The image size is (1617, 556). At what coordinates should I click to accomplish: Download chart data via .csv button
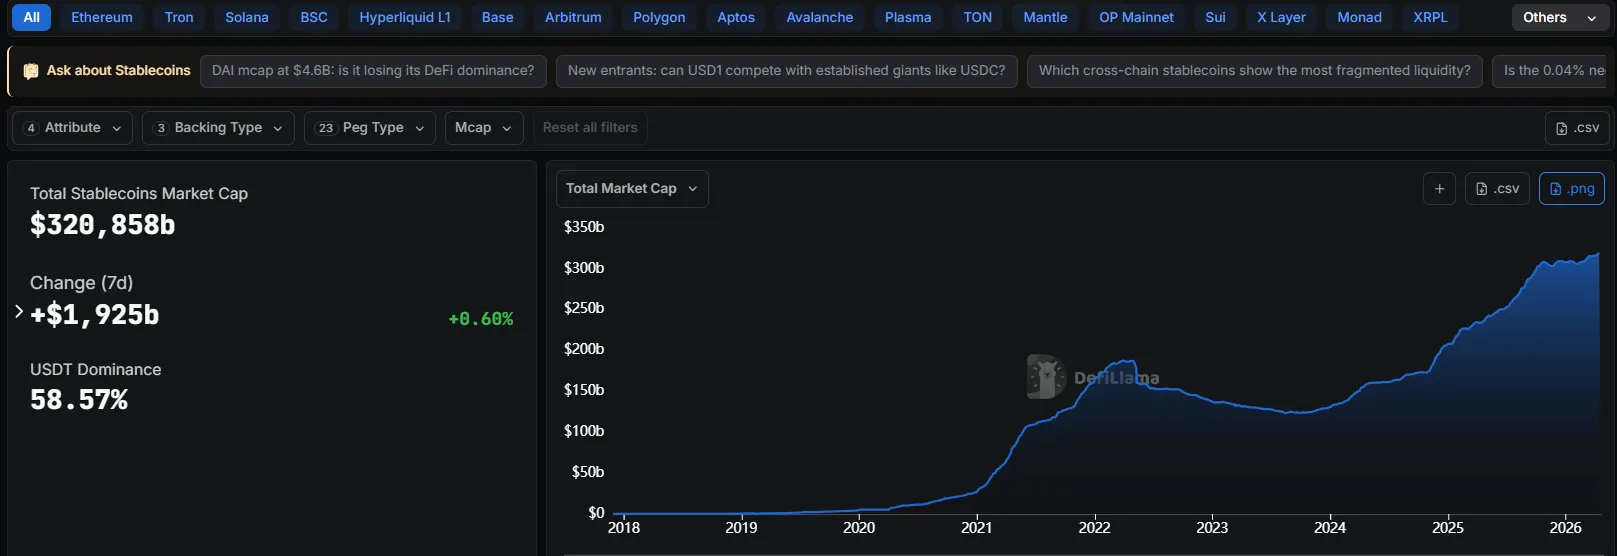(1497, 189)
